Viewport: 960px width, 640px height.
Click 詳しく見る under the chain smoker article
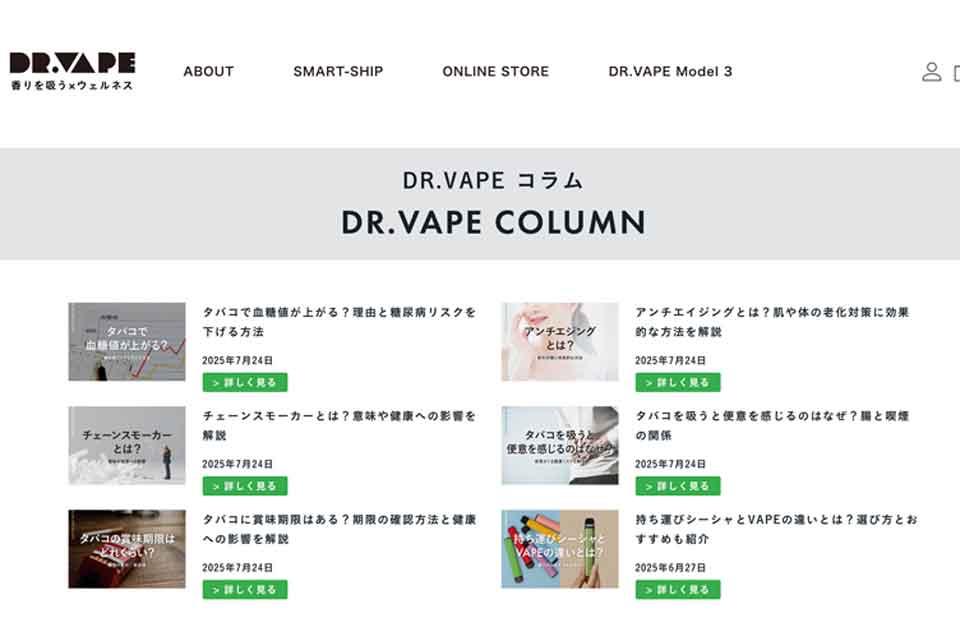(245, 486)
